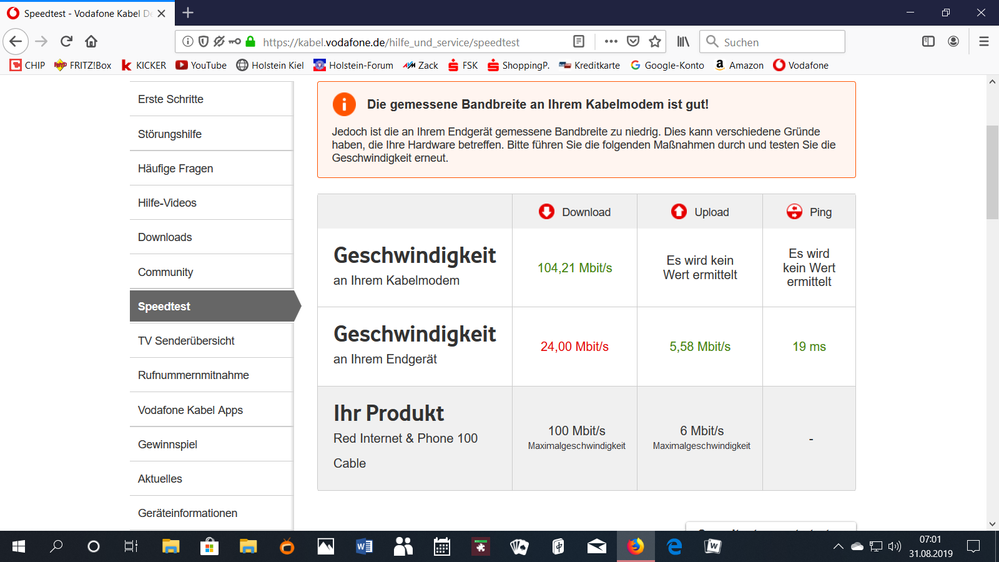Viewport: 999px width, 562px height.
Task: Open Vodafone Kabel Apps
Action: coord(212,410)
